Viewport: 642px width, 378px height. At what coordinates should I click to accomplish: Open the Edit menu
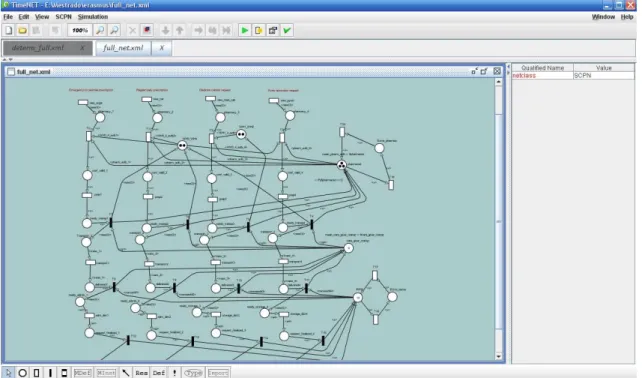(x=24, y=17)
